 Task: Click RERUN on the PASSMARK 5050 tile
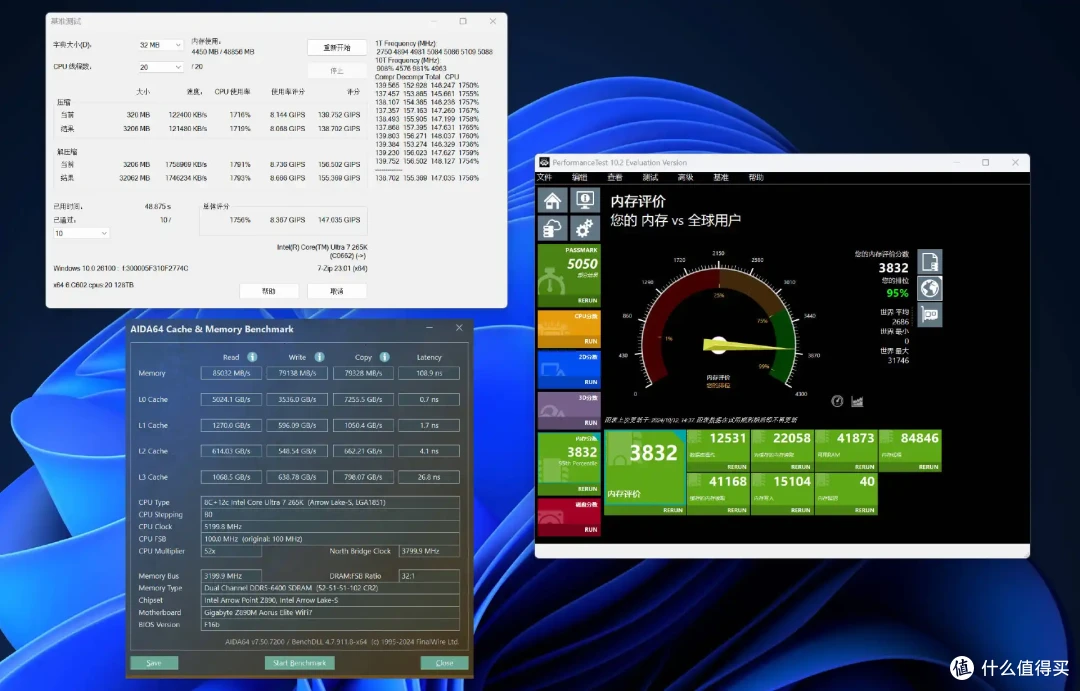pos(588,300)
